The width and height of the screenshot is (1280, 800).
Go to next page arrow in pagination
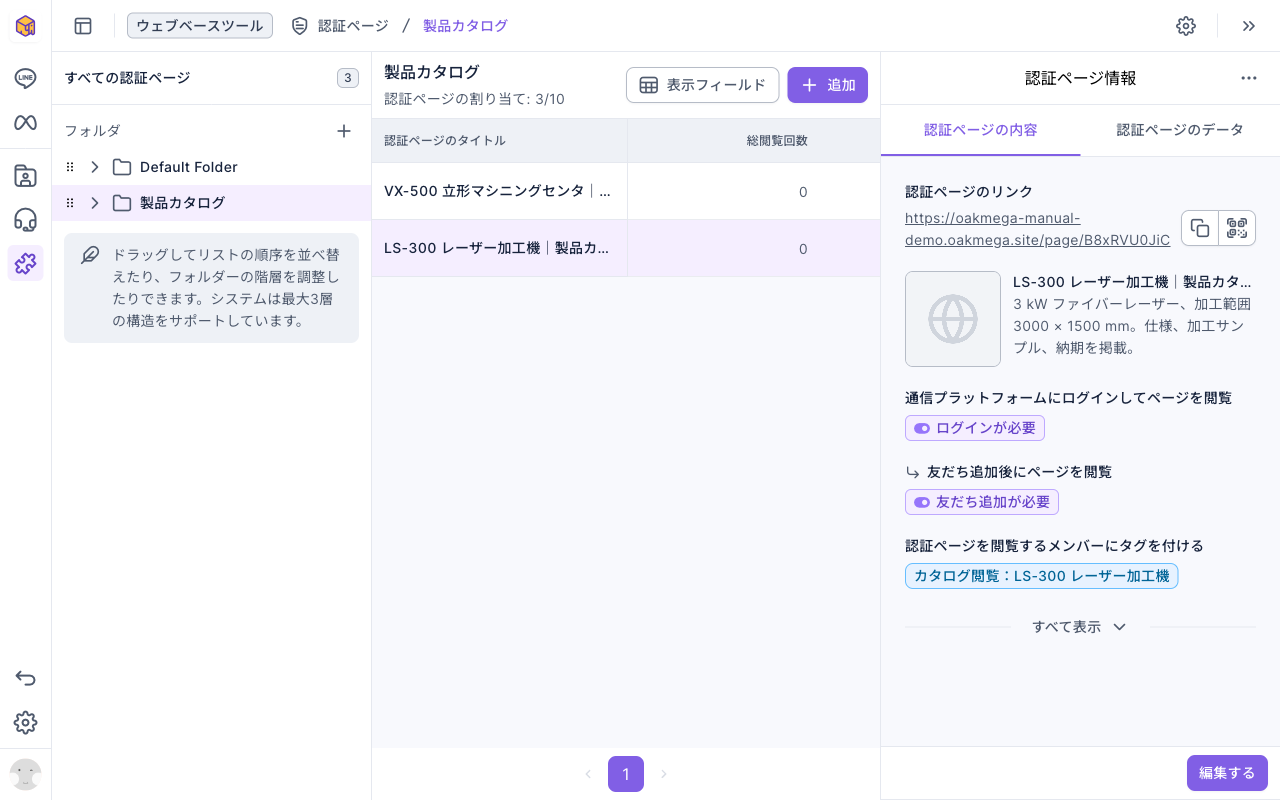[663, 774]
